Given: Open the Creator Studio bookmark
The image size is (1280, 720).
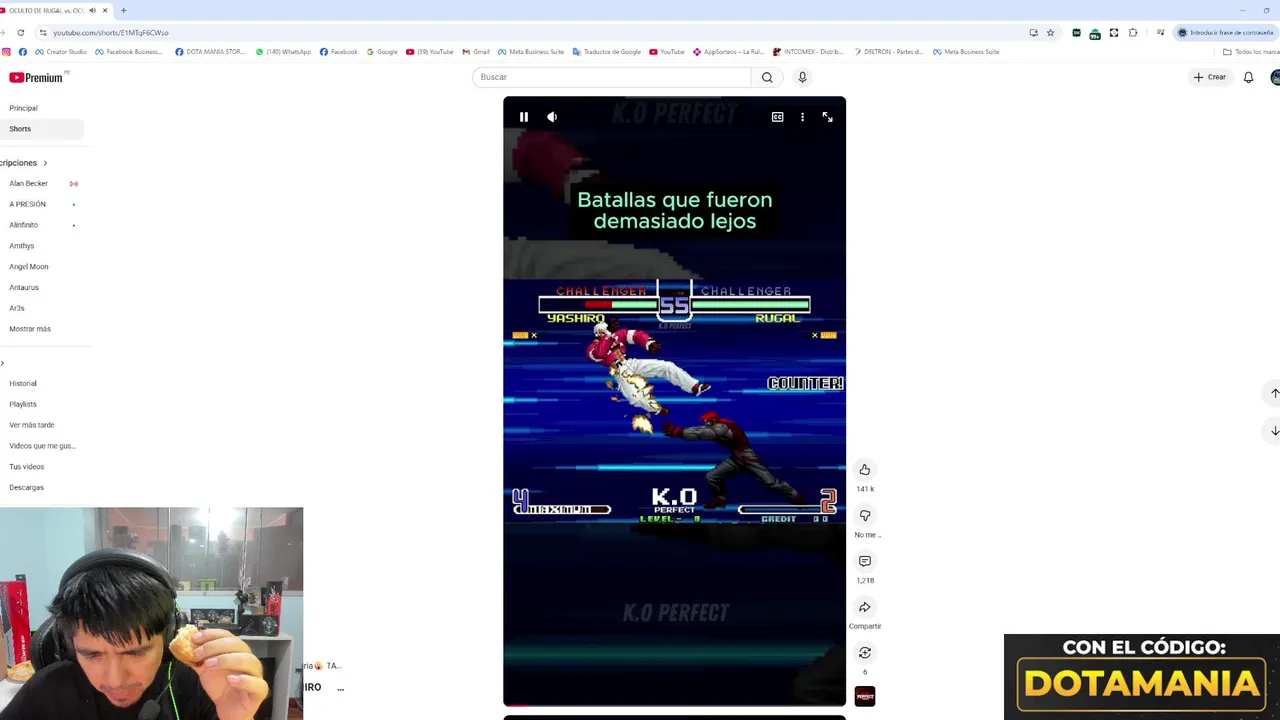Looking at the screenshot, I should 62,52.
